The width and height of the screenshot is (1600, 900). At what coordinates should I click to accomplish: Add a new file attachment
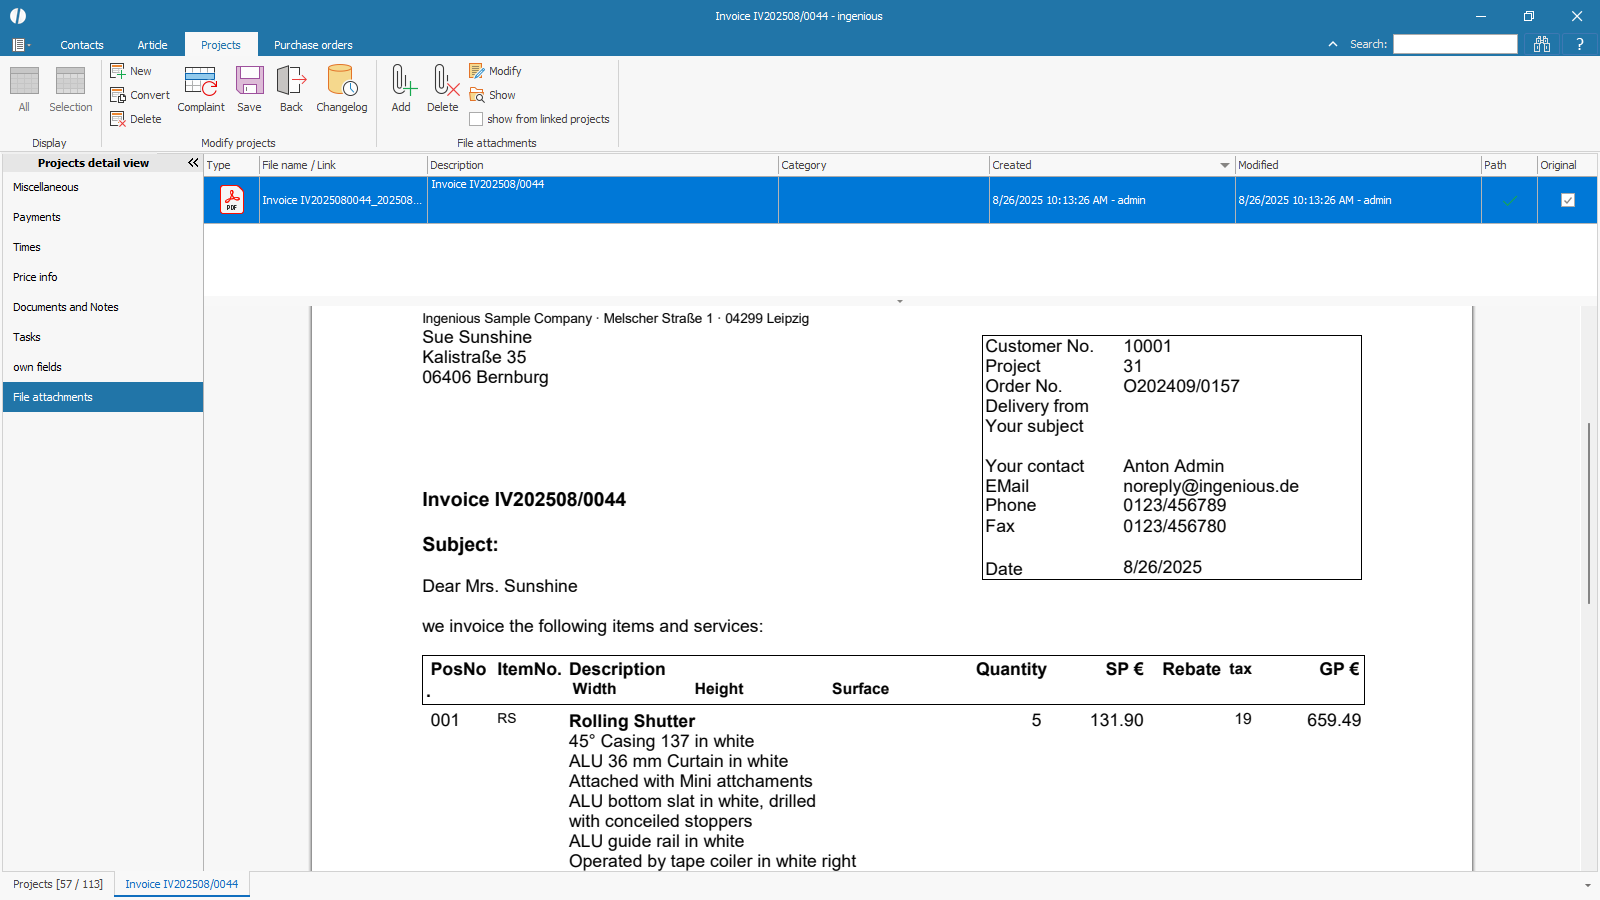[x=401, y=88]
